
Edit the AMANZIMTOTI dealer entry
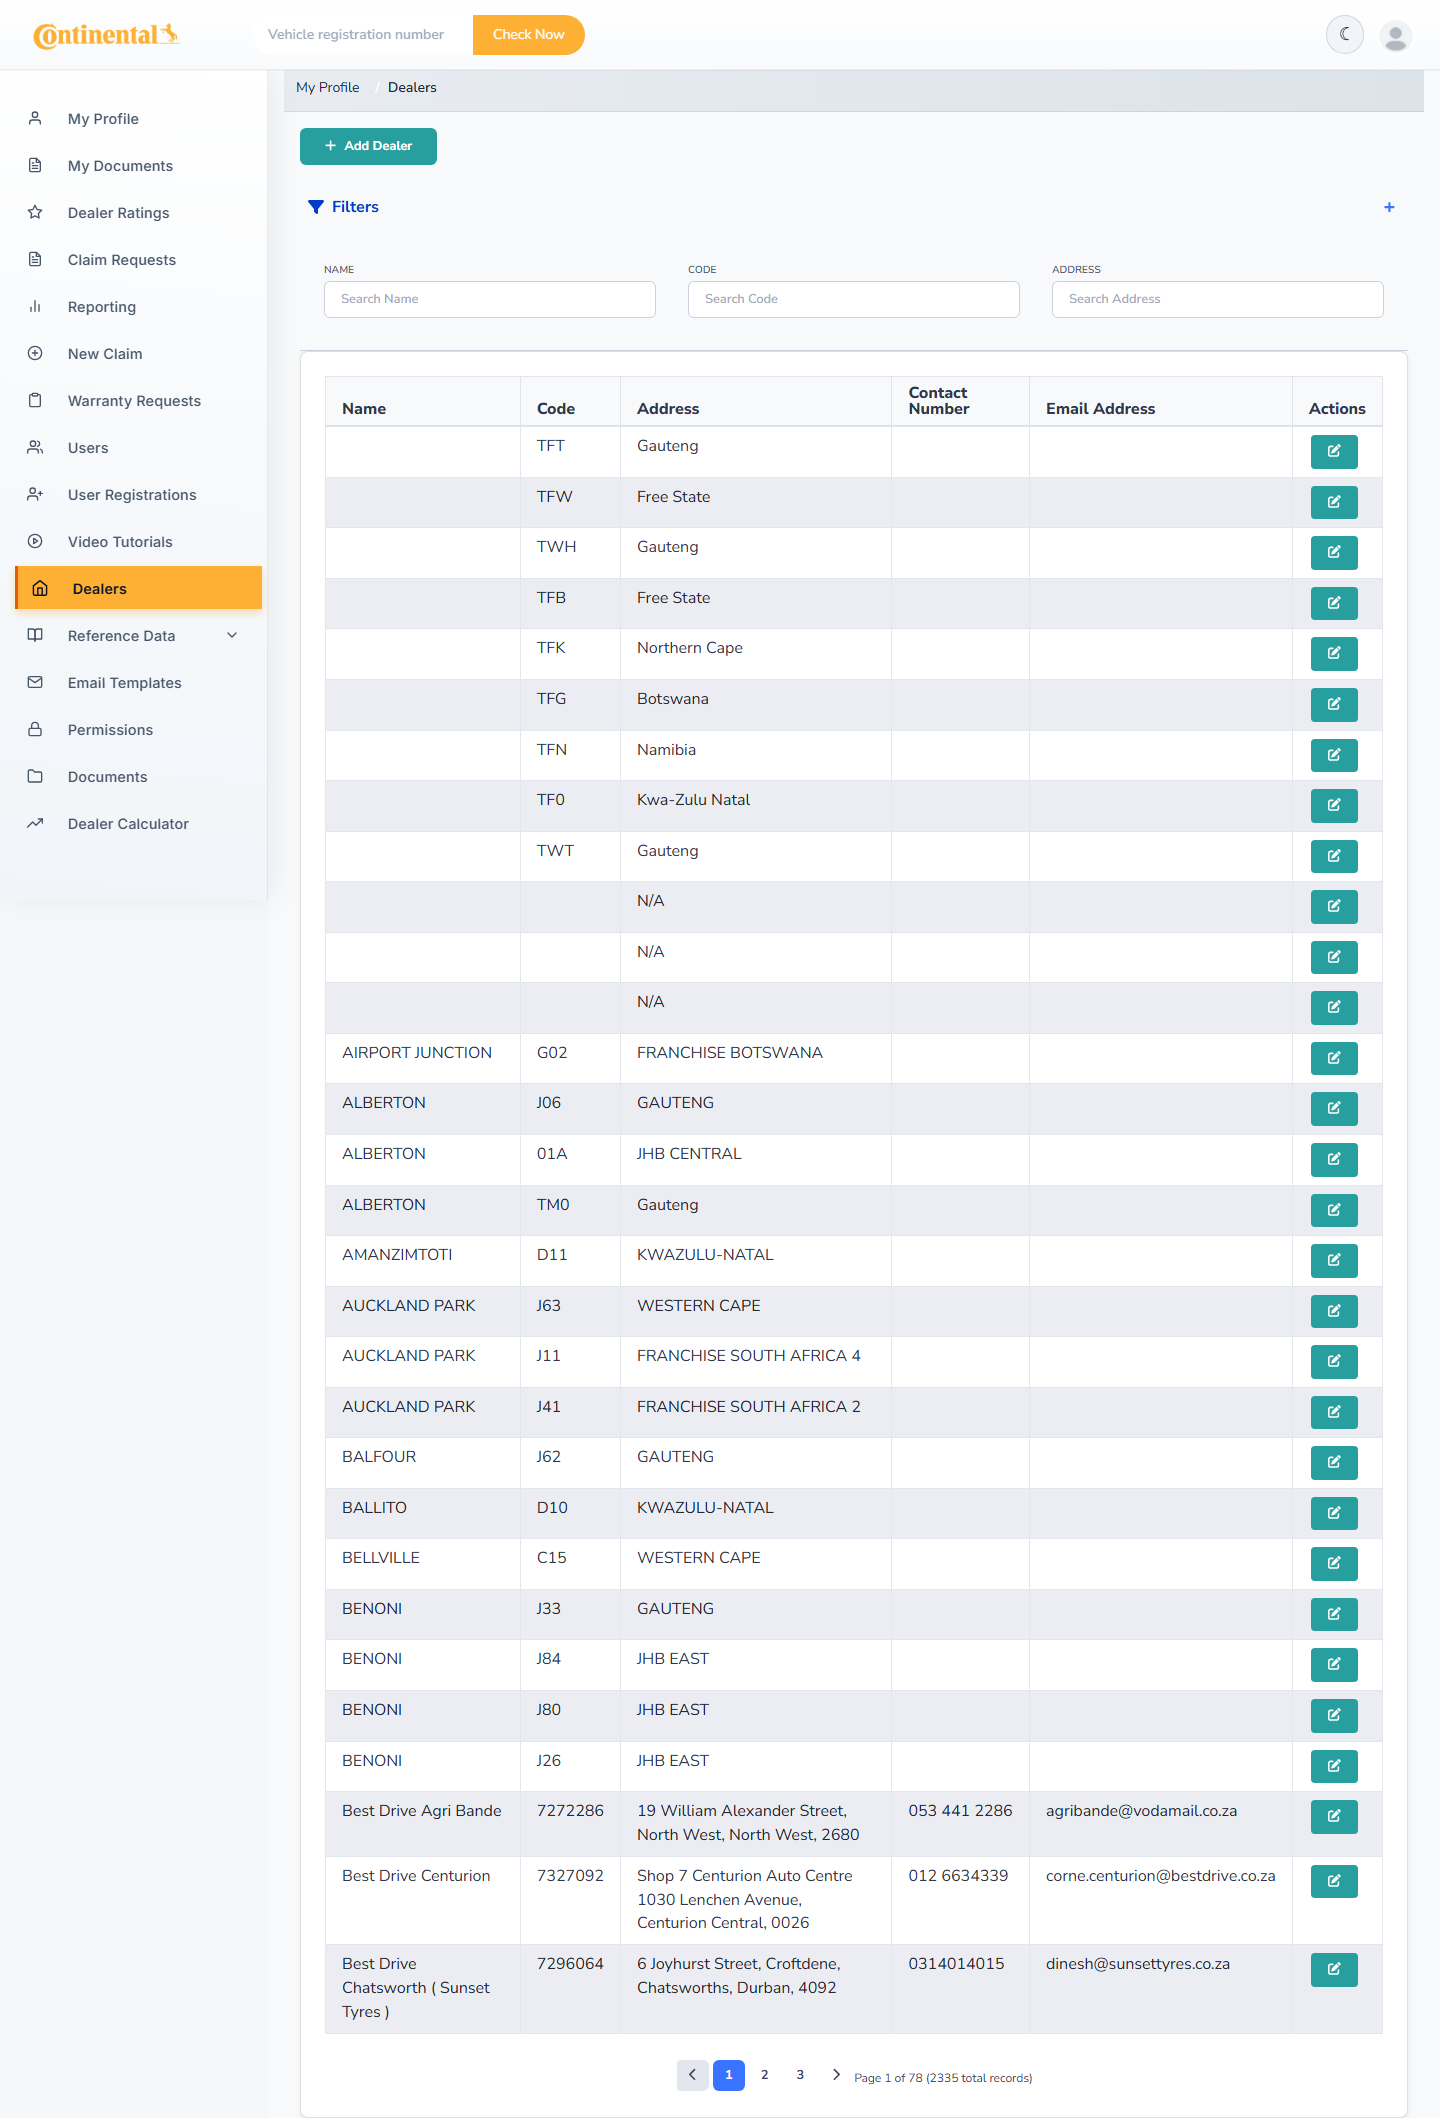coord(1334,1260)
